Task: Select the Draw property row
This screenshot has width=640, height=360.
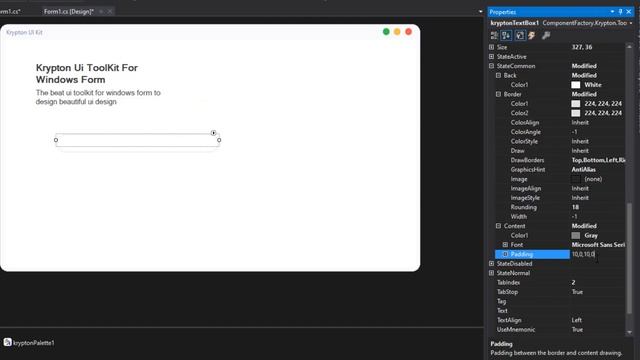Action: (x=559, y=151)
